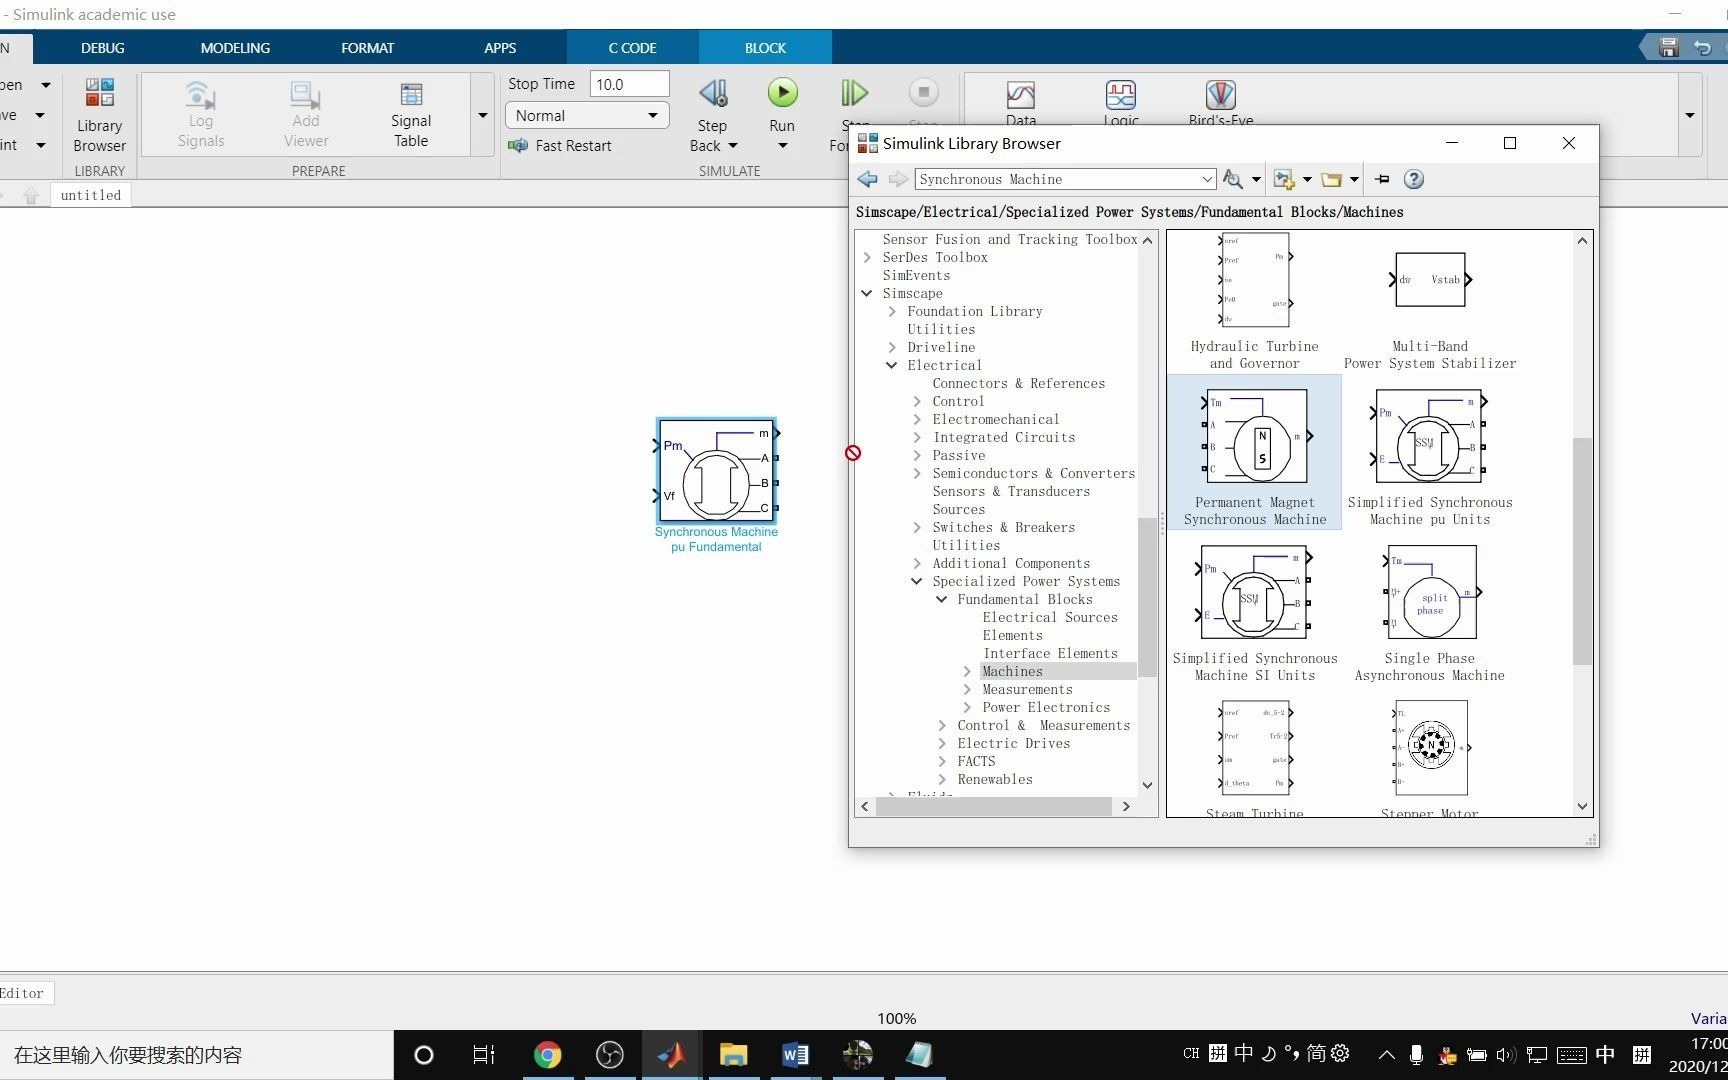
Task: Click the save icon in the quick access bar
Action: [x=1668, y=47]
